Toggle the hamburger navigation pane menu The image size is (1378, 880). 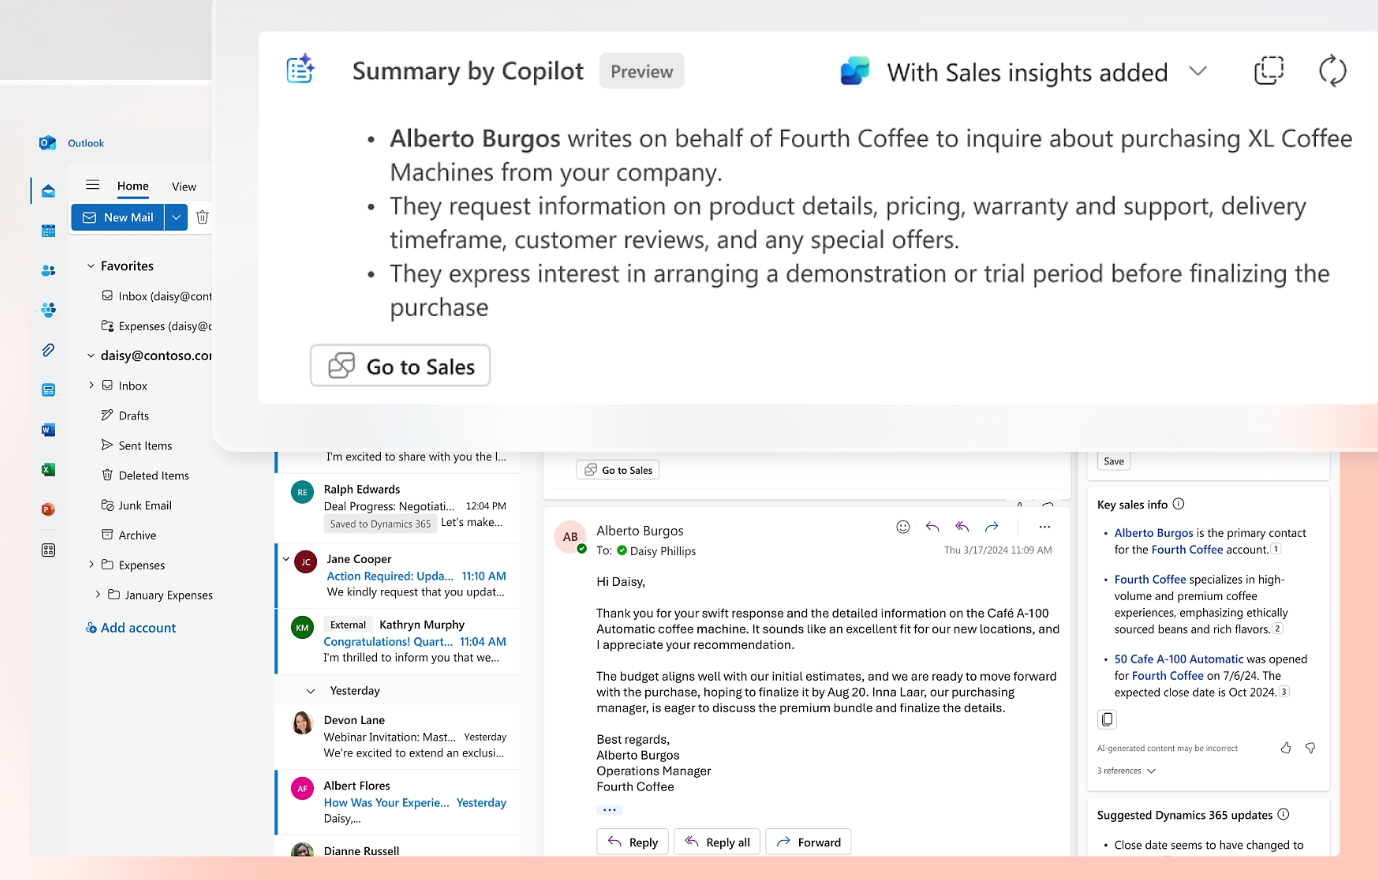(x=92, y=185)
